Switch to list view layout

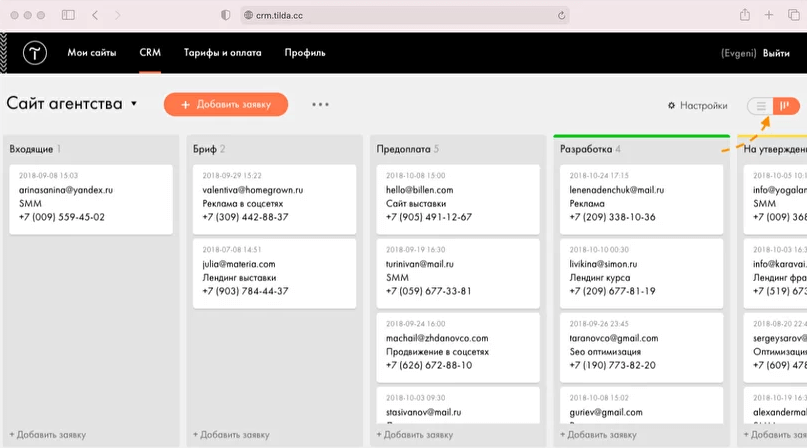point(761,106)
